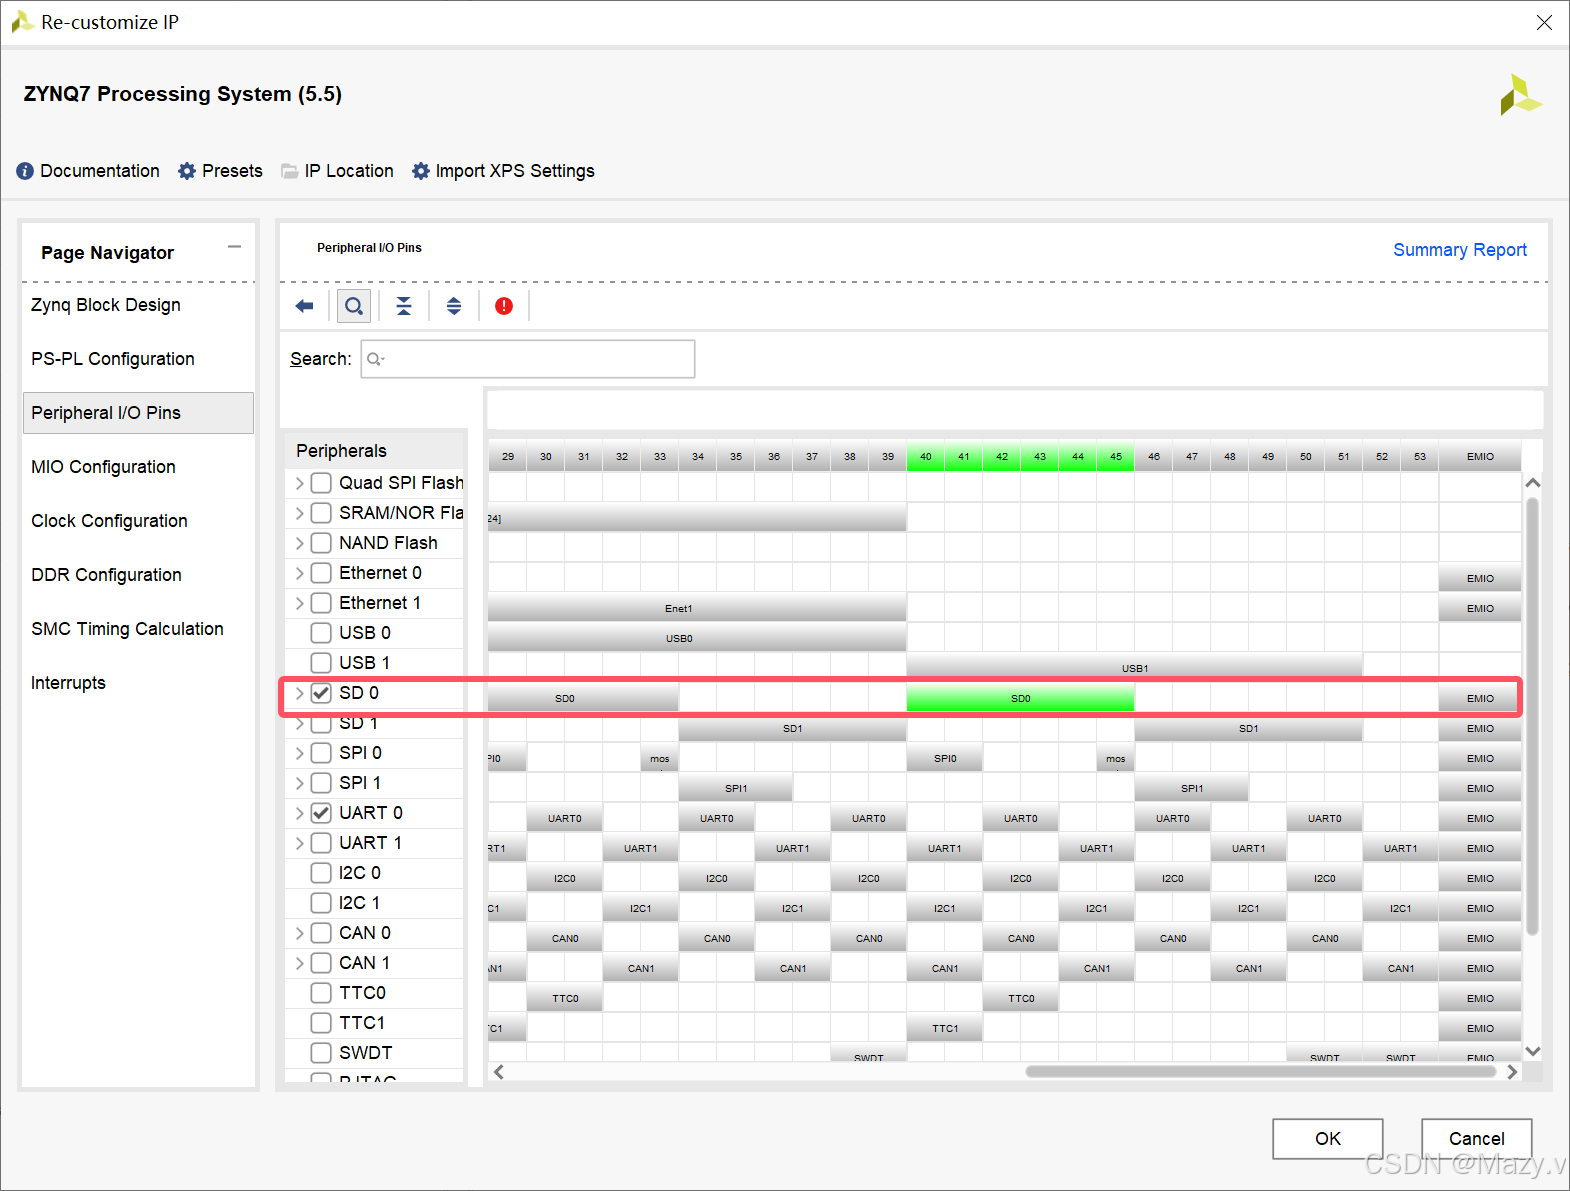Close the Re-customize IP dialog

point(1544,22)
